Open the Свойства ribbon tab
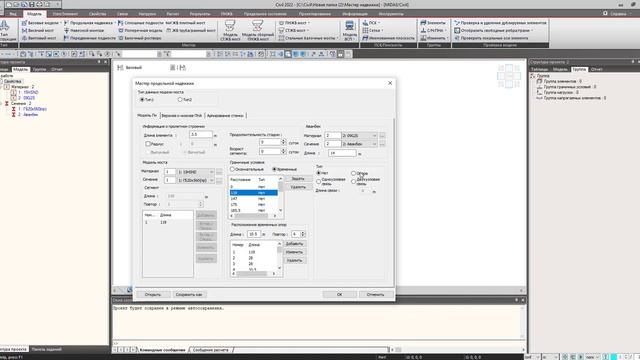Screen dimensions: 640x360 (x=97, y=13)
